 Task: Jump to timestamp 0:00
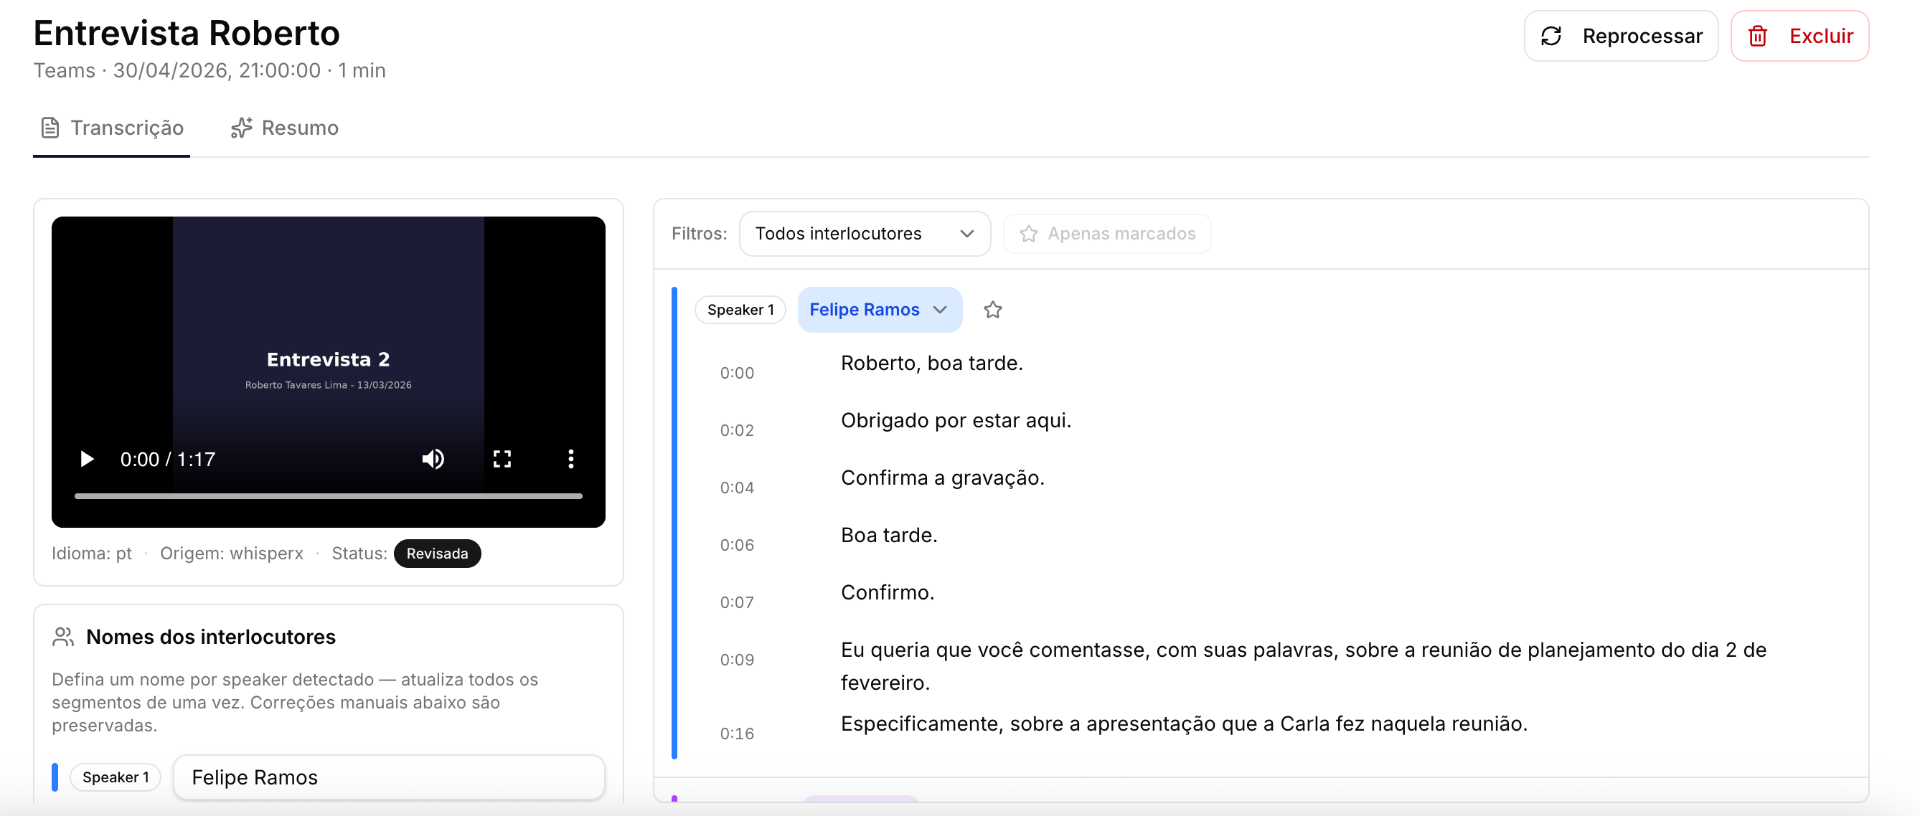737,373
